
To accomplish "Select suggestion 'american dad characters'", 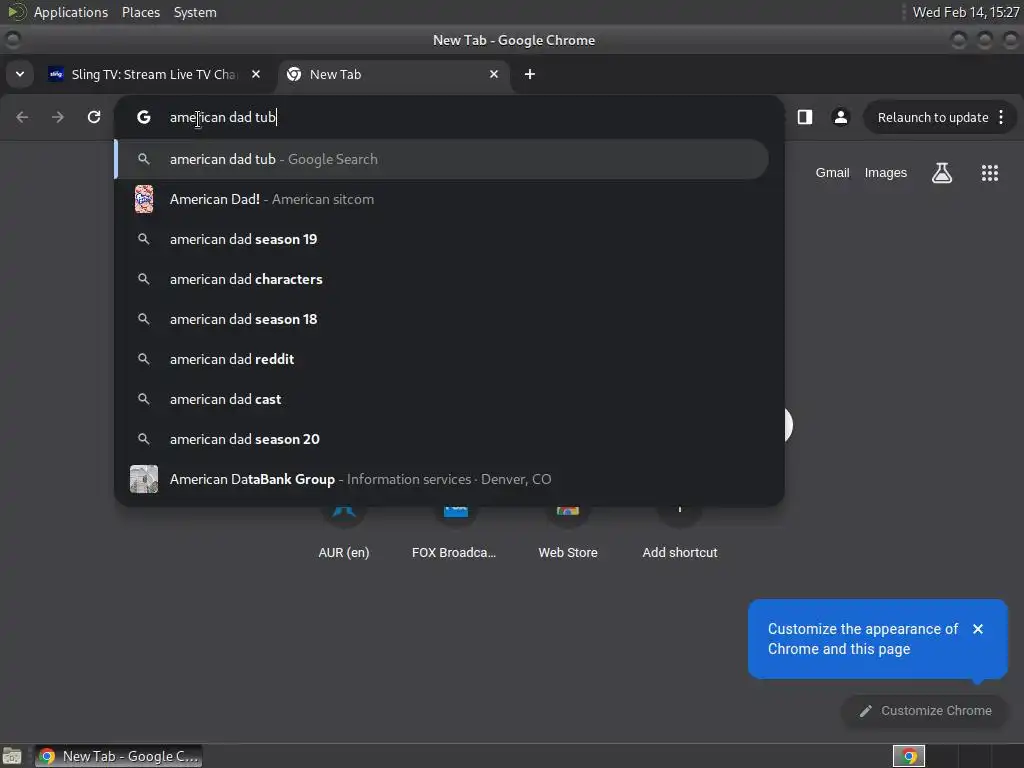I will tap(441, 279).
